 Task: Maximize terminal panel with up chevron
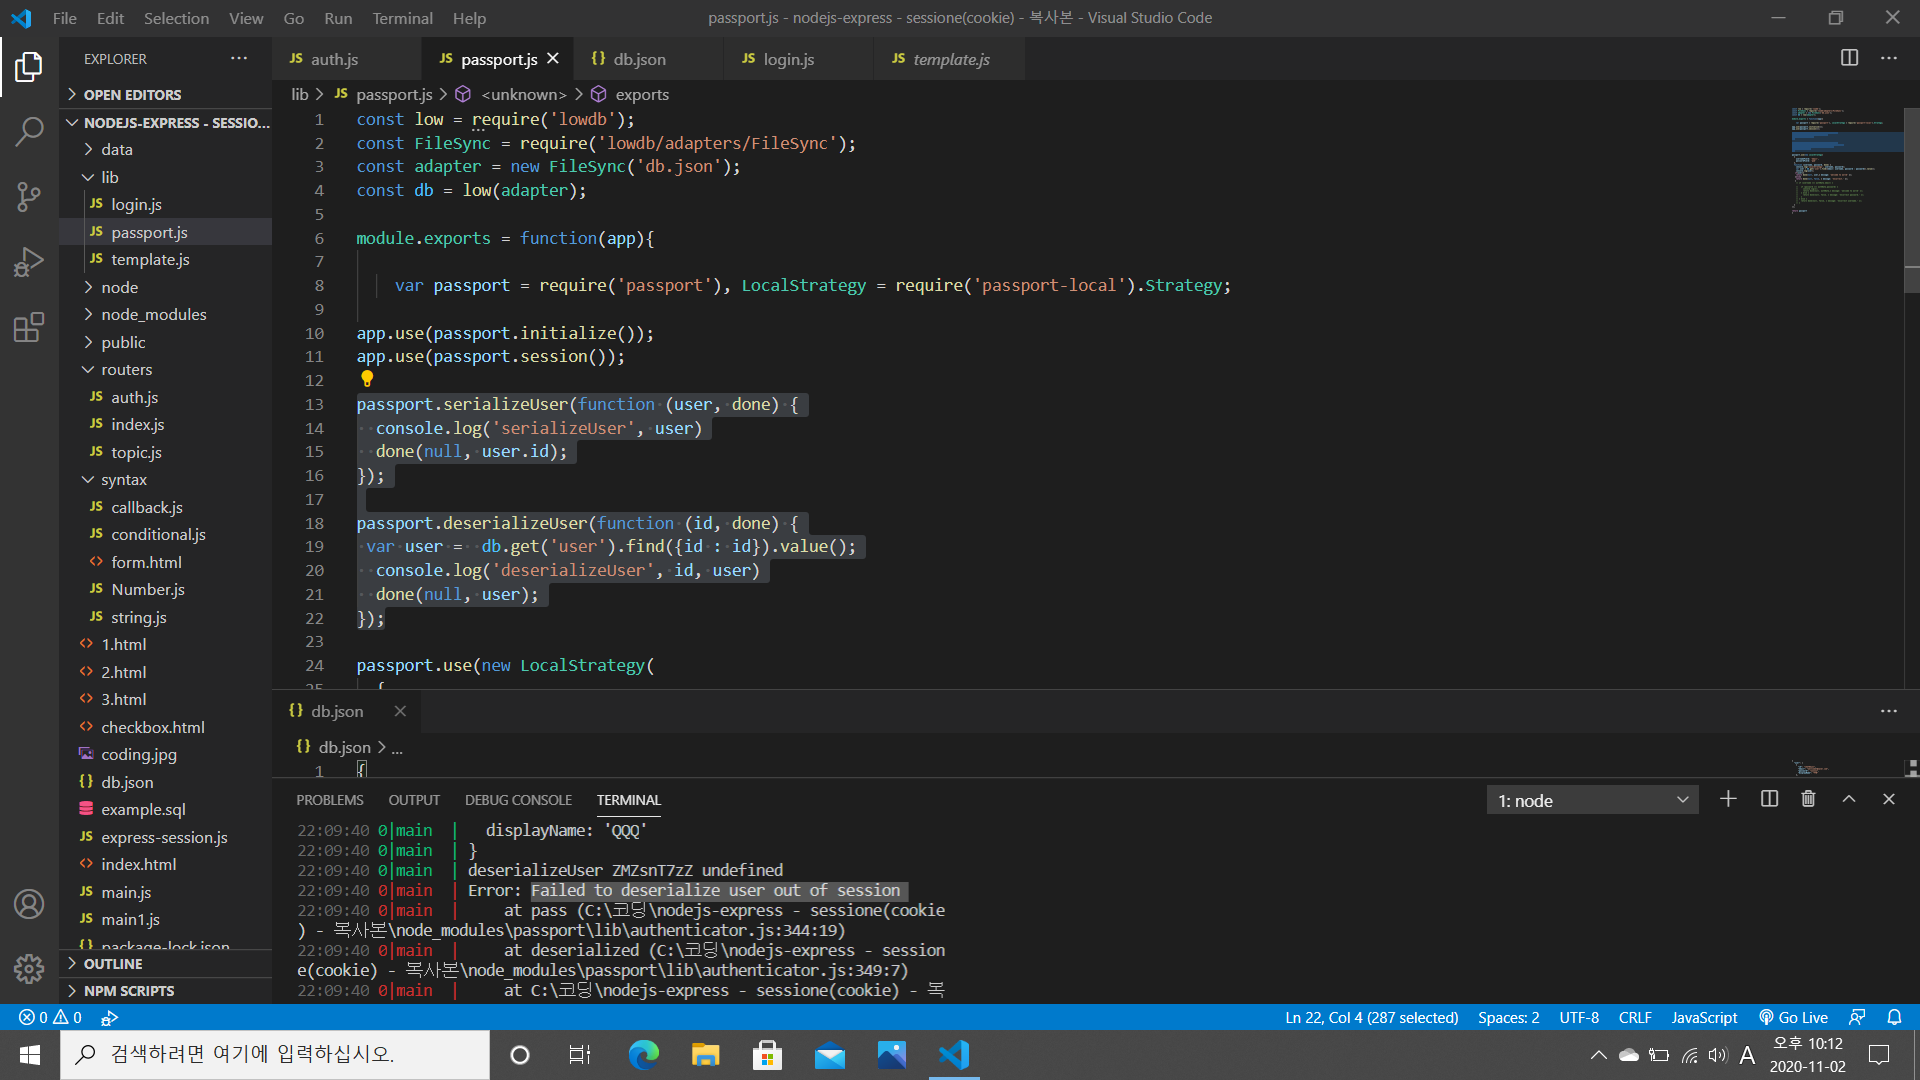point(1849,799)
